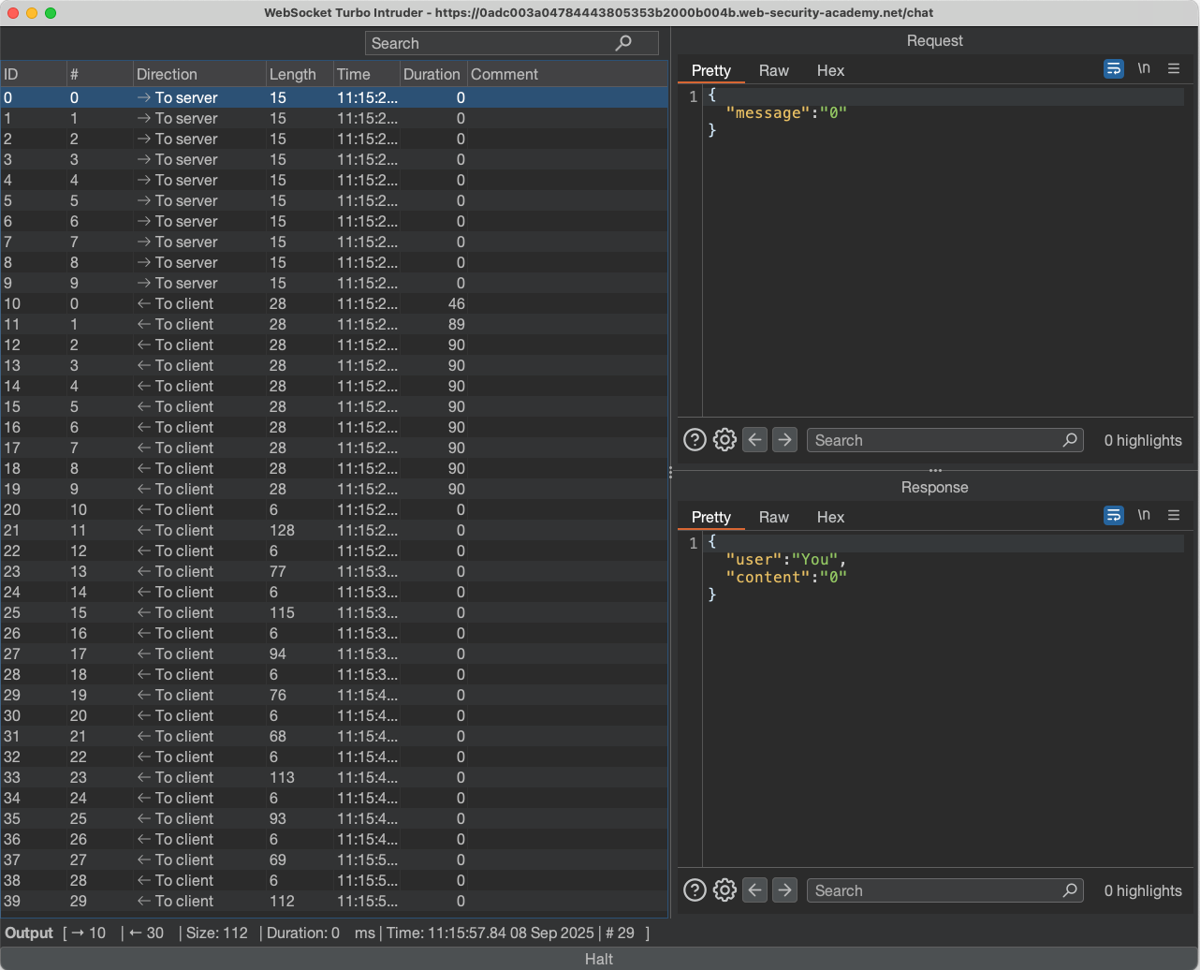Go to previous match in Request search
Screen dimensions: 1200x970
[755, 440]
